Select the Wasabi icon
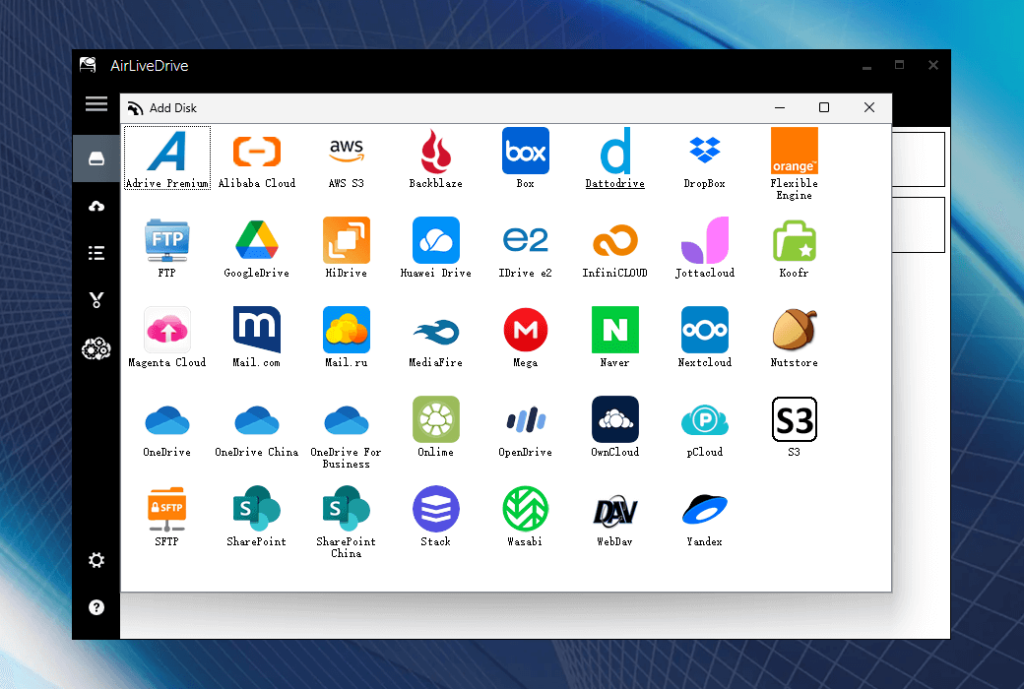1024x689 pixels. tap(525, 516)
